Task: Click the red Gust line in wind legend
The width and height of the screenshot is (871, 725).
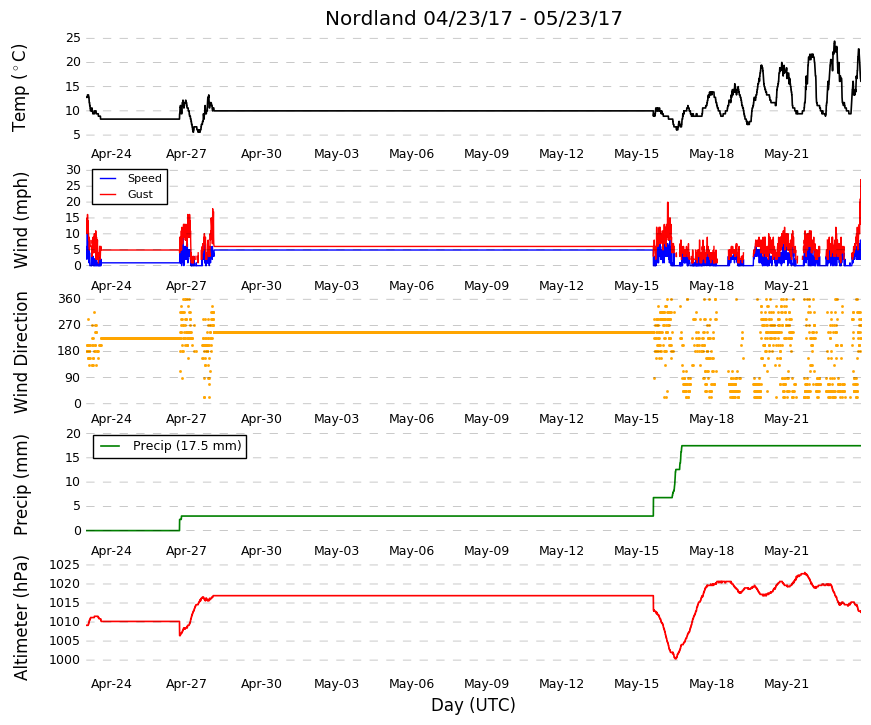Action: (x=108, y=194)
